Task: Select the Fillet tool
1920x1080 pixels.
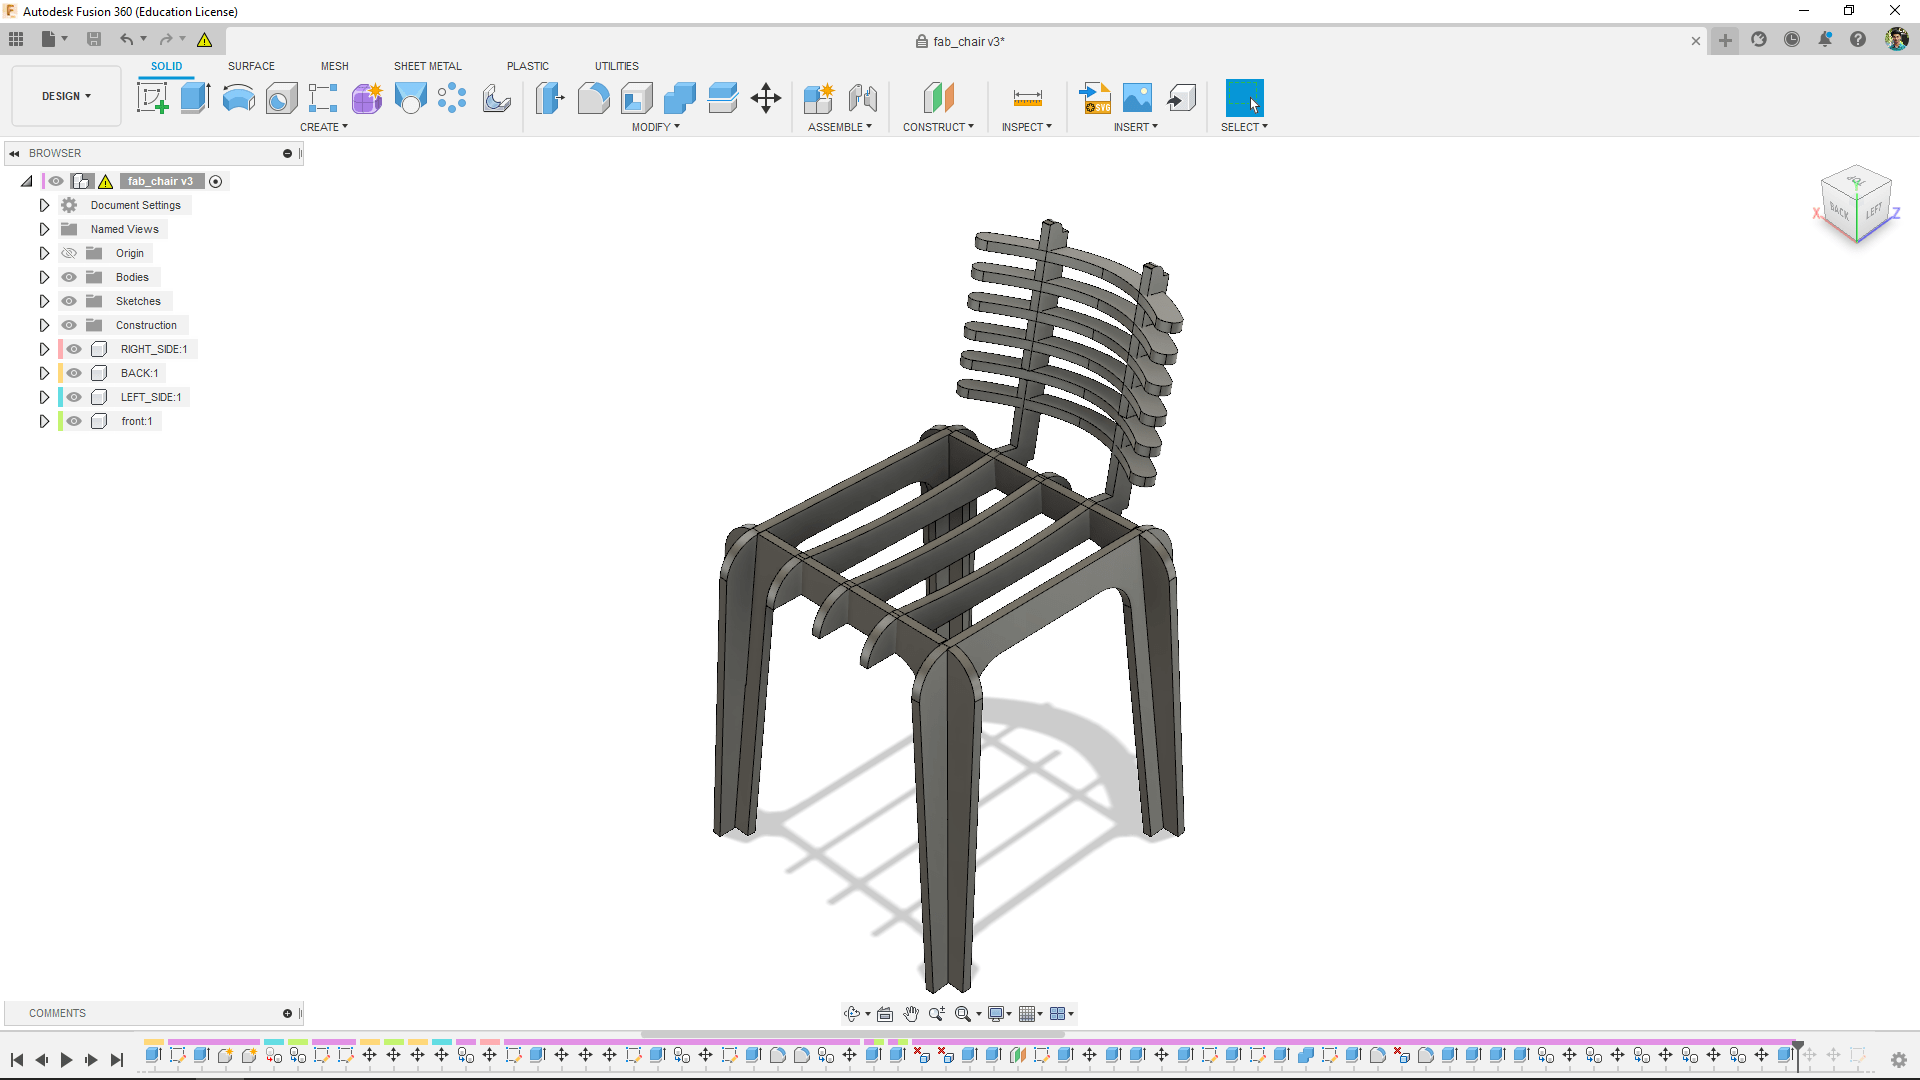Action: (x=593, y=98)
